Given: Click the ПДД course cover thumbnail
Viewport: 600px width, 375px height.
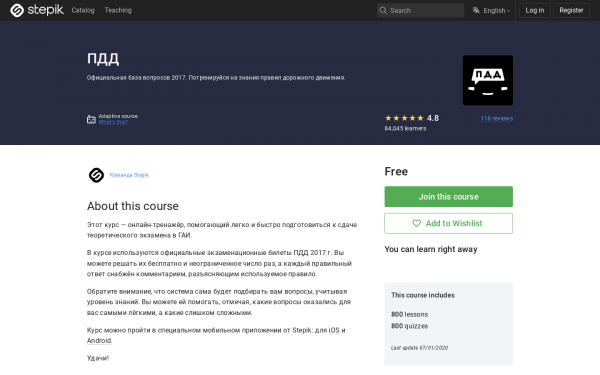Looking at the screenshot, I should pyautogui.click(x=488, y=80).
